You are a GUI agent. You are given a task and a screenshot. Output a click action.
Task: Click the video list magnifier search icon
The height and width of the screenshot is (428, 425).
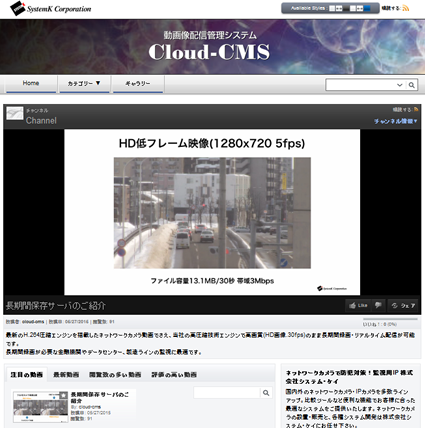tap(266, 393)
